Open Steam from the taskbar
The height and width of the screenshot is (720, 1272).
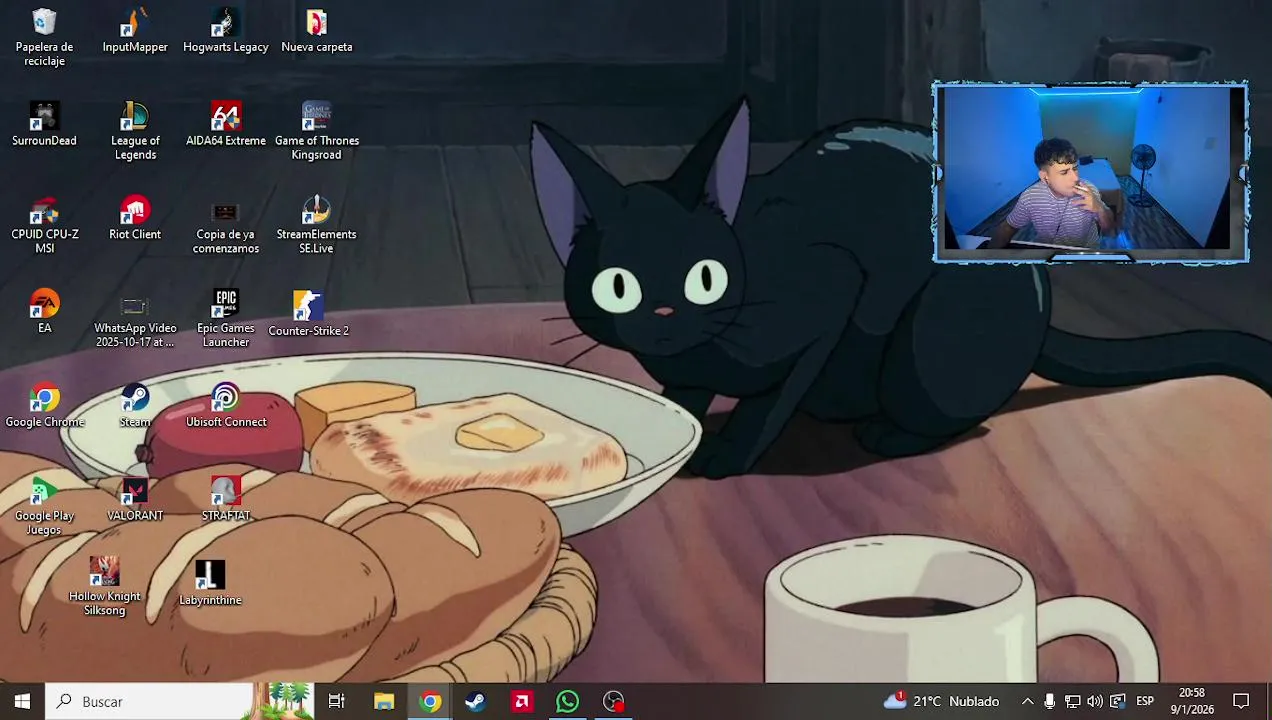(476, 701)
